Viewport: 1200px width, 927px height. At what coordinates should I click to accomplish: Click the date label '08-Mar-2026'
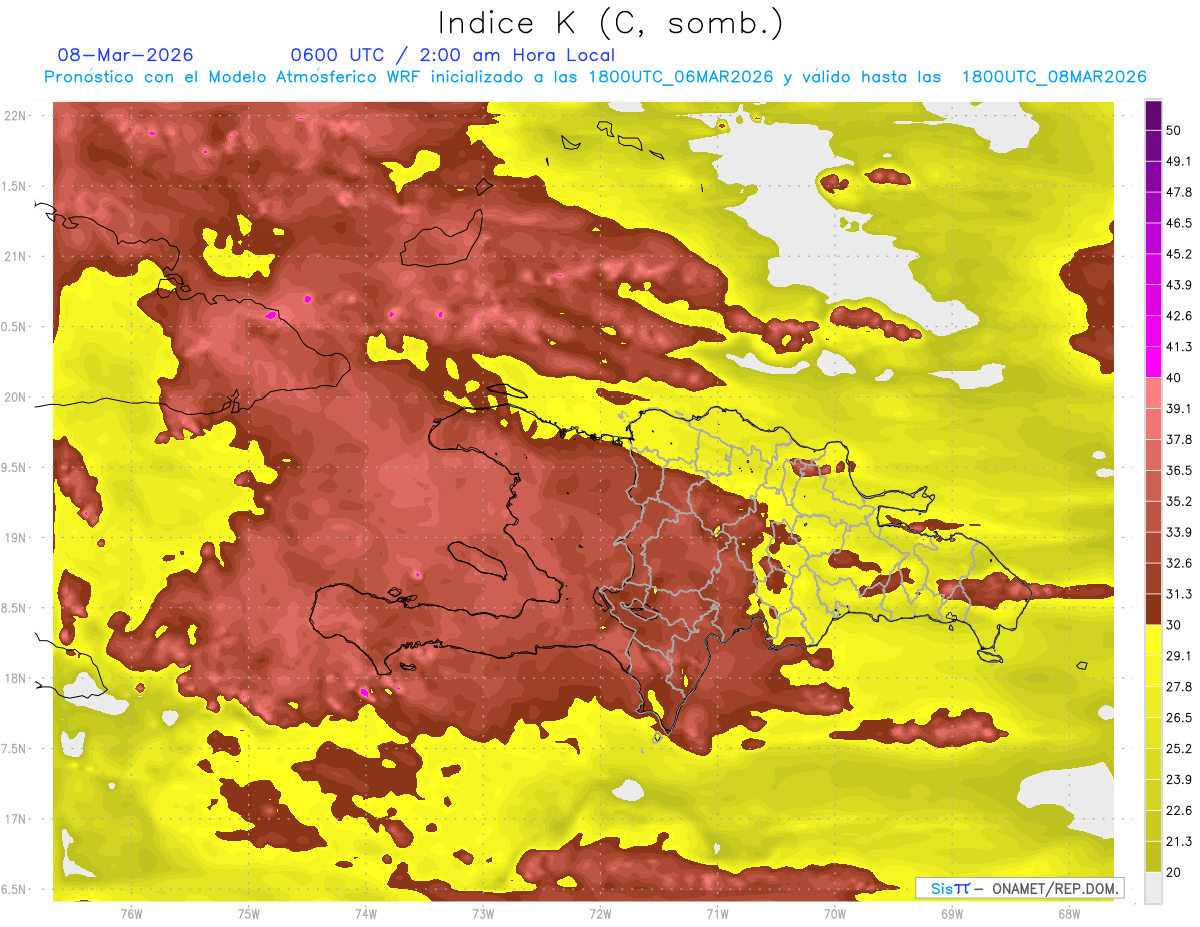click(x=126, y=55)
